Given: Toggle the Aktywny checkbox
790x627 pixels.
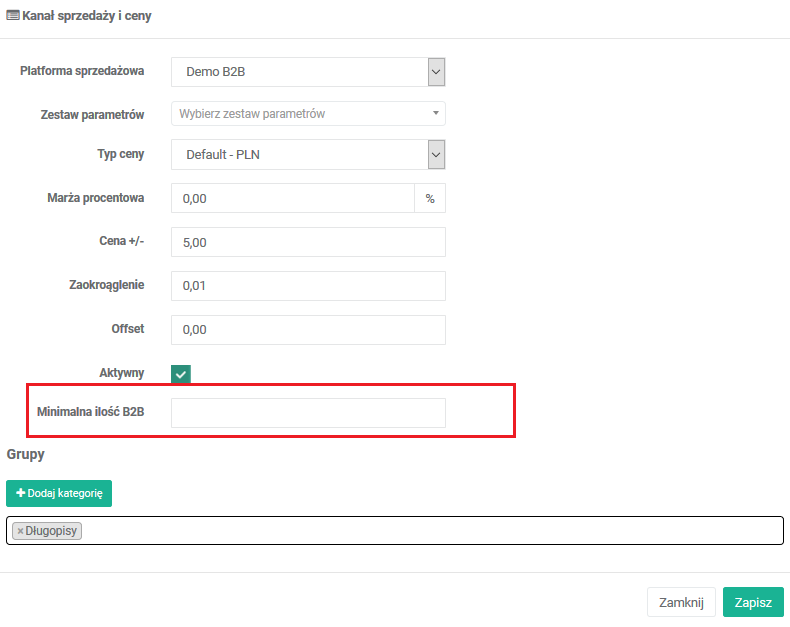Looking at the screenshot, I should pos(181,374).
